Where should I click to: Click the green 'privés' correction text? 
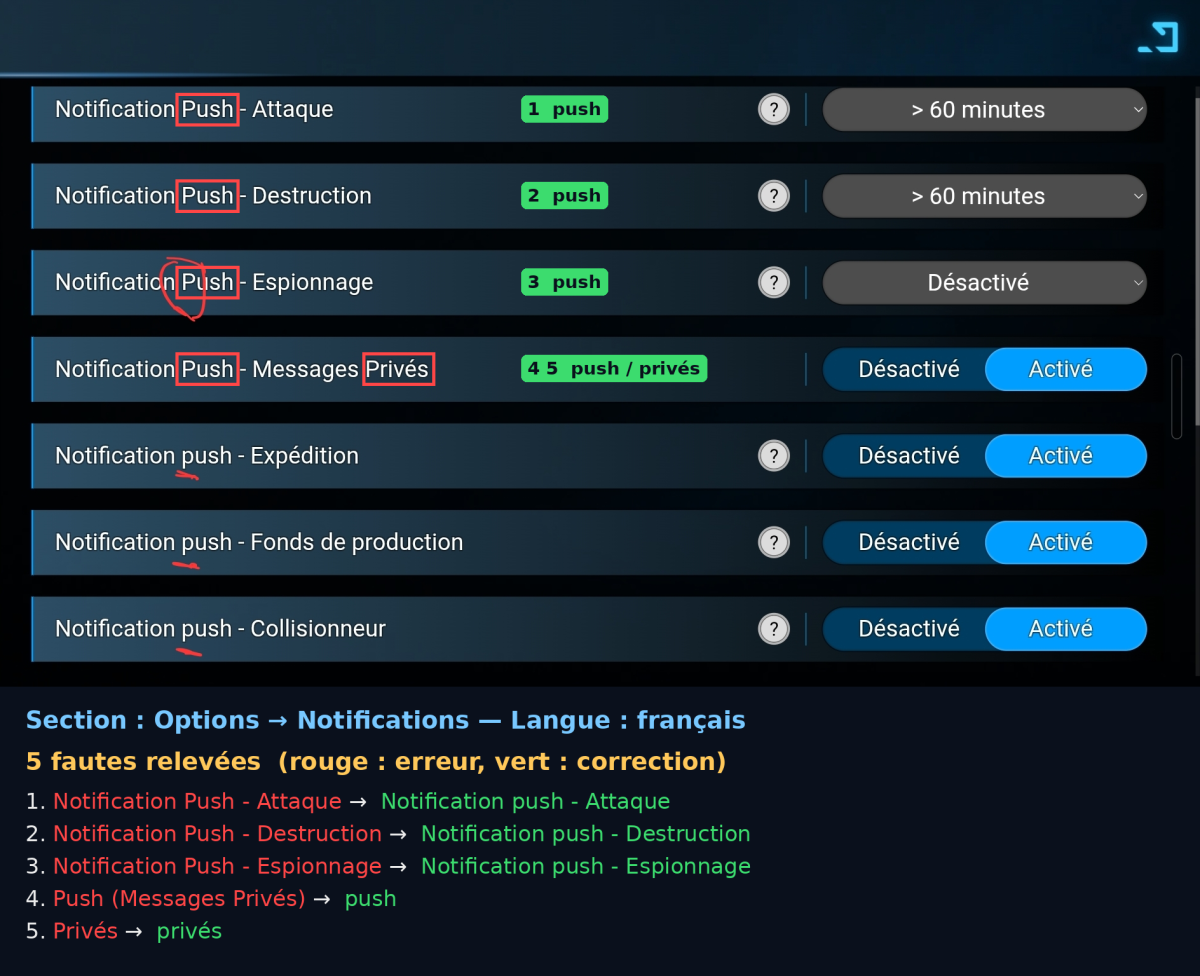189,931
